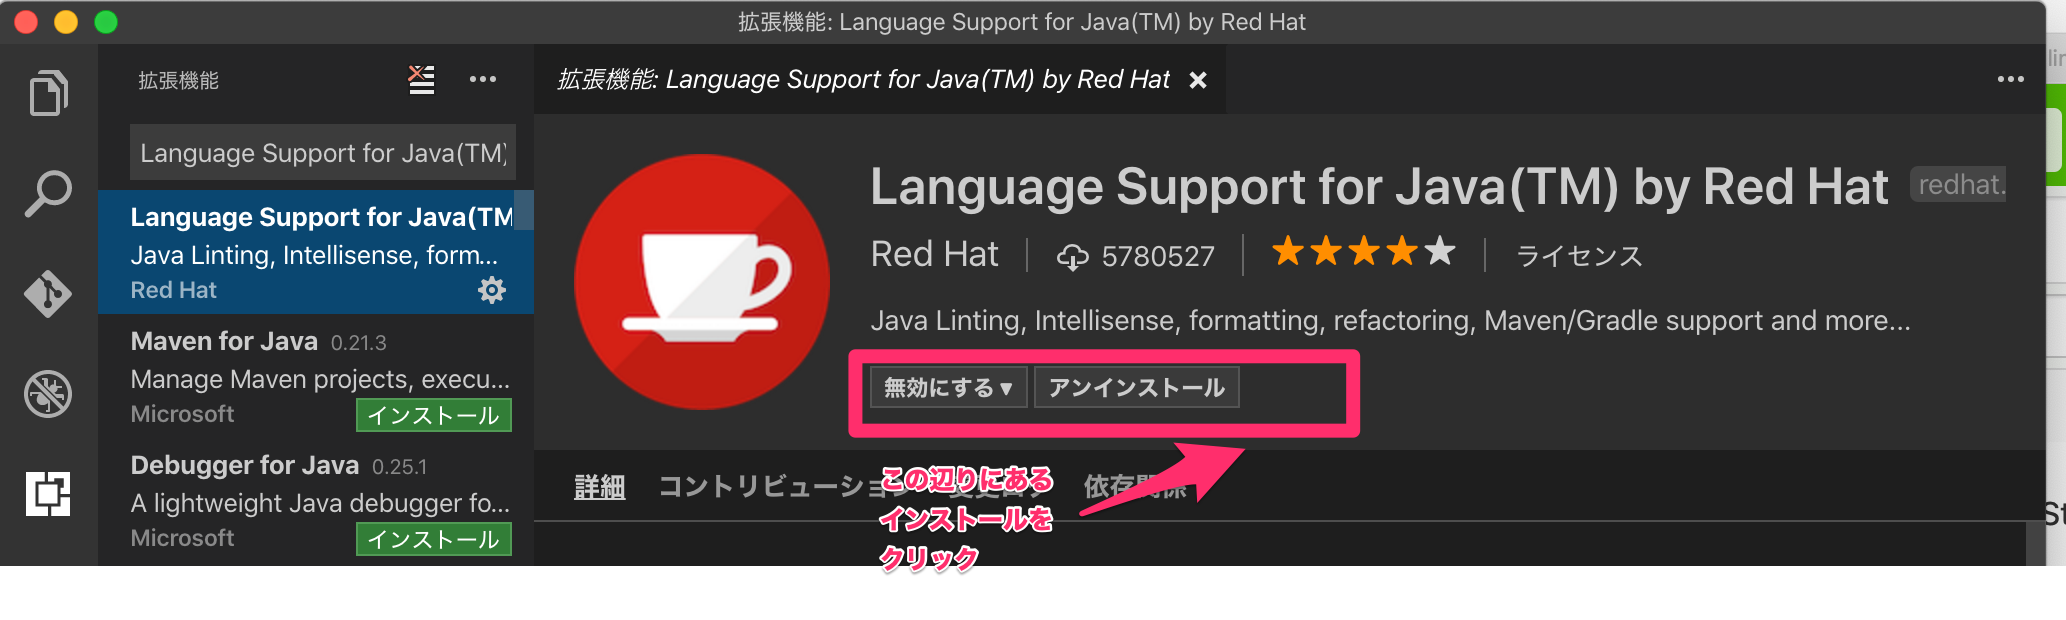
Task: Click the extensions list scrollbar
Action: pos(524,211)
